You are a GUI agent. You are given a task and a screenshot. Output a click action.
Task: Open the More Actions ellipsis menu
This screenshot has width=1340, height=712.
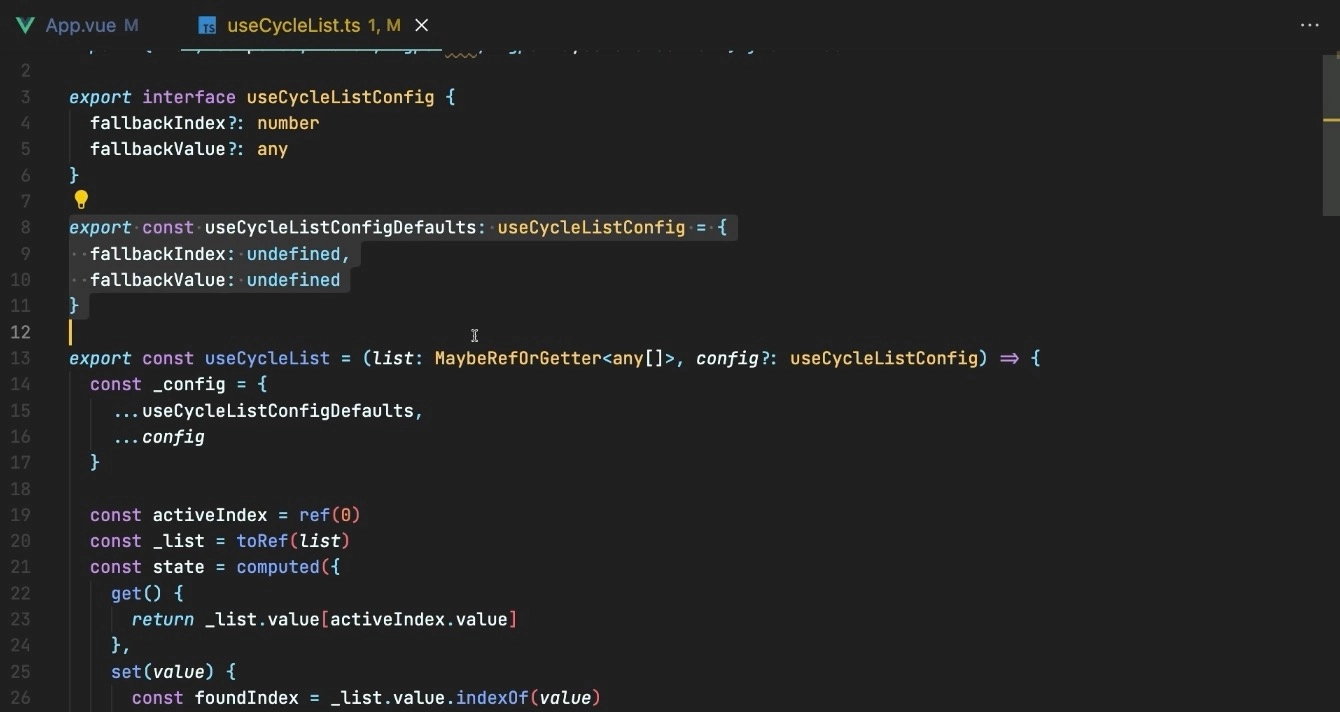(1310, 25)
